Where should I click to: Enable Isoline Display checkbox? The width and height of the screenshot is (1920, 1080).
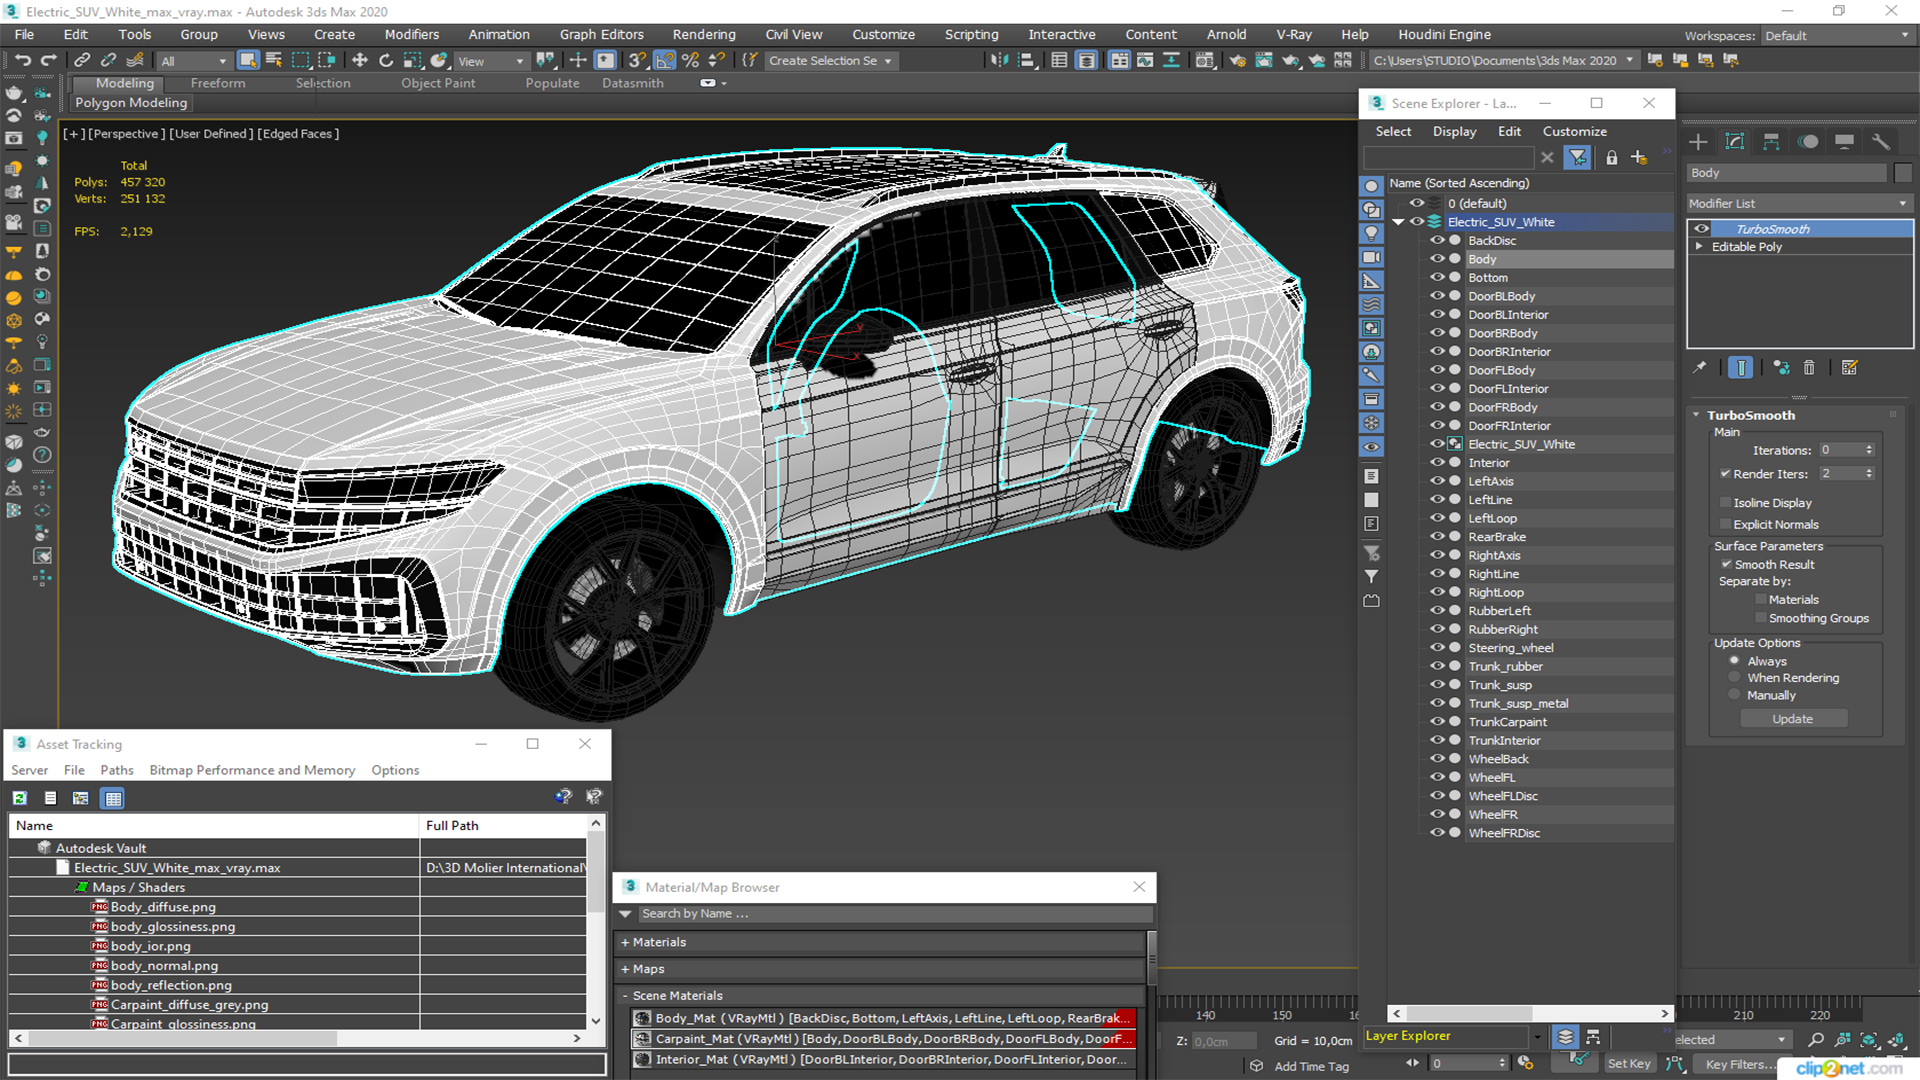(1725, 503)
